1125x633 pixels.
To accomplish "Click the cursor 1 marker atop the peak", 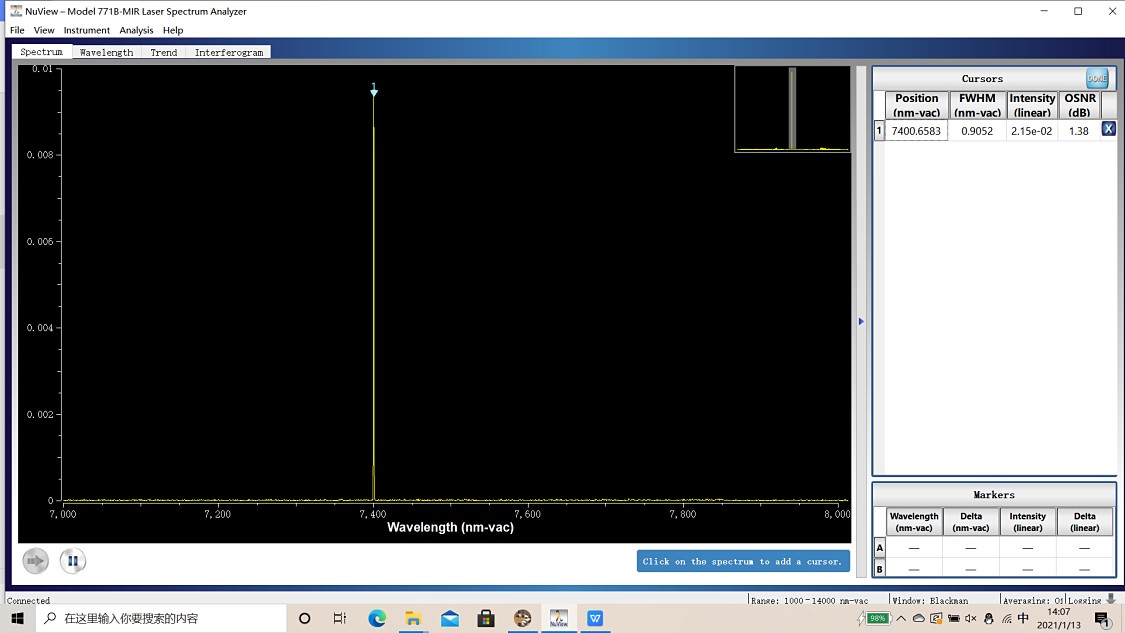I will tap(374, 91).
